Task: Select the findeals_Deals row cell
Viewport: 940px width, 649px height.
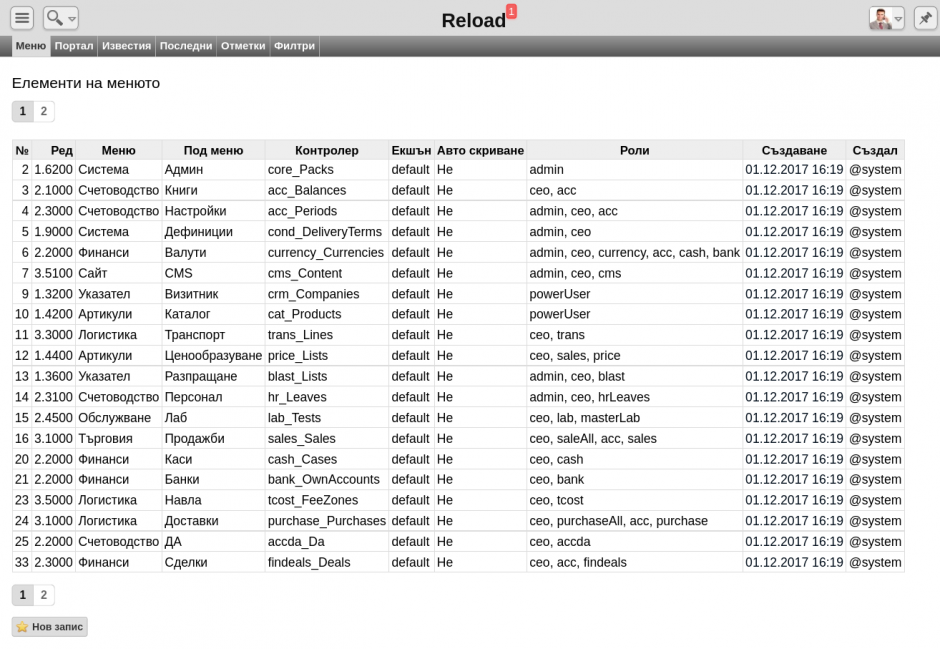Action: 309,562
